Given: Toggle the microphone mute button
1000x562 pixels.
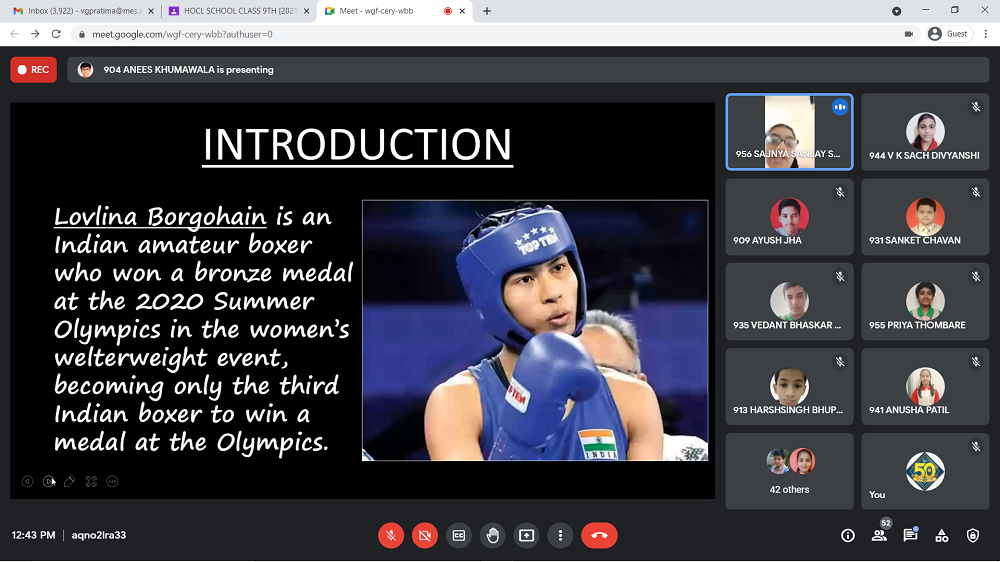Looking at the screenshot, I should [391, 535].
